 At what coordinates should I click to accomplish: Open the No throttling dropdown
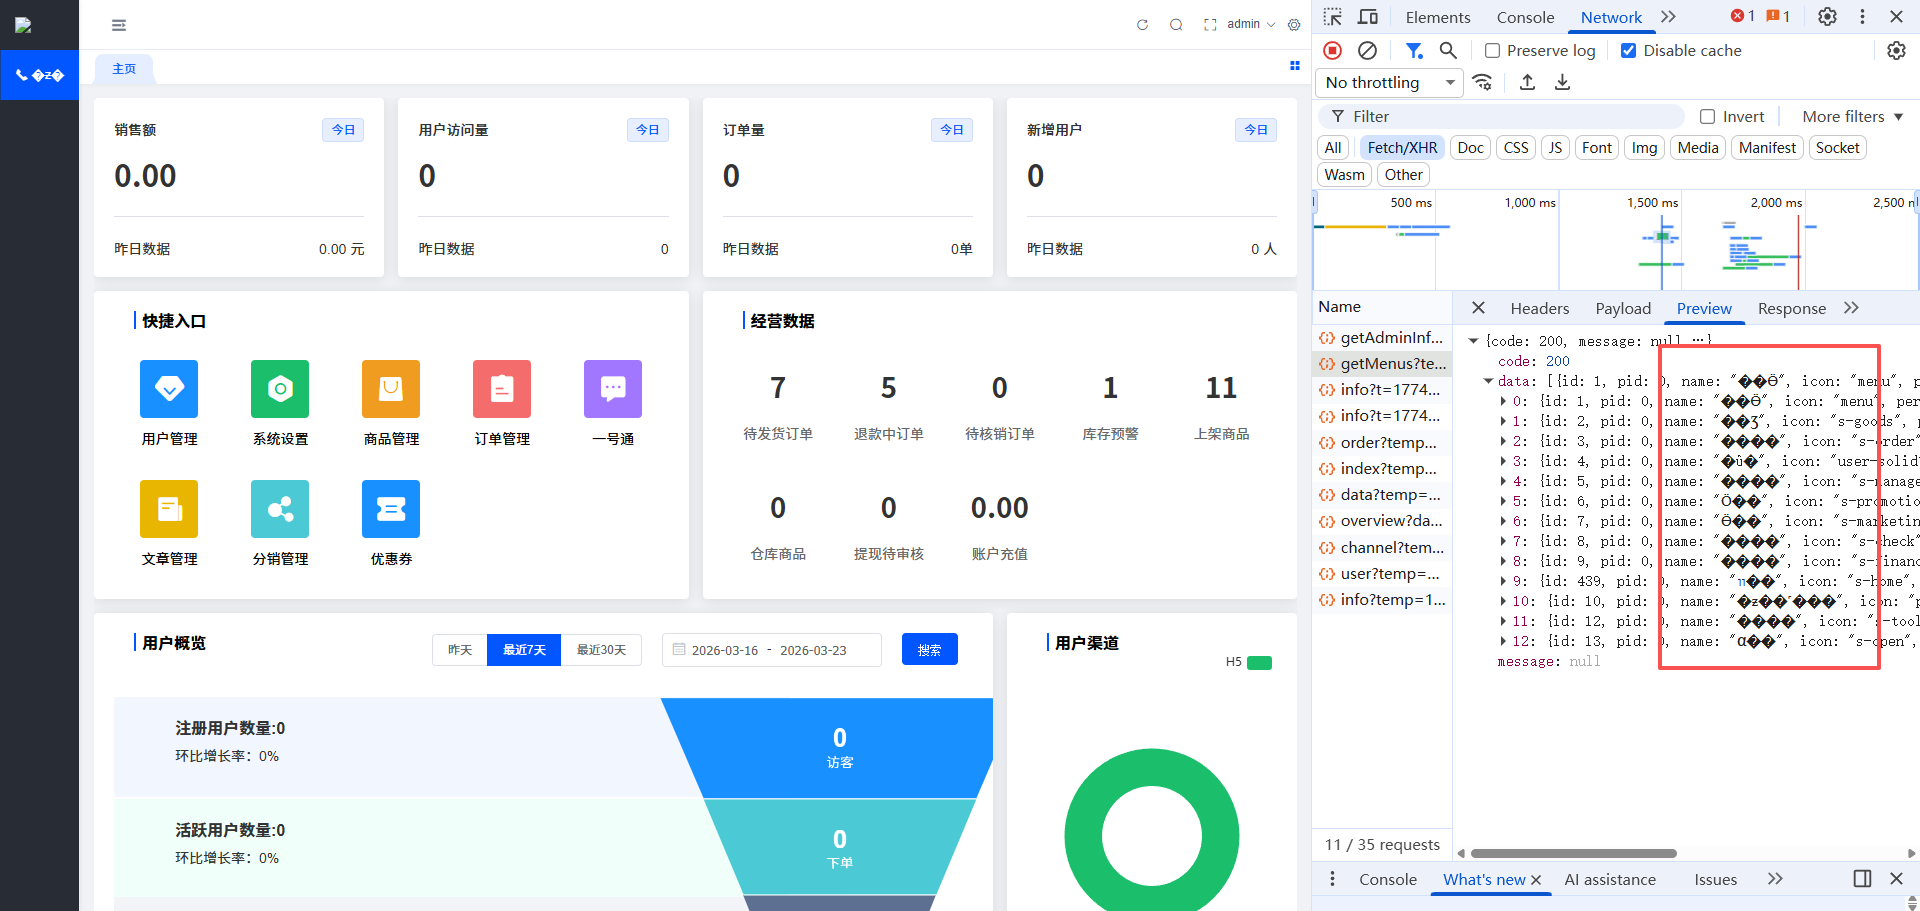point(1389,83)
